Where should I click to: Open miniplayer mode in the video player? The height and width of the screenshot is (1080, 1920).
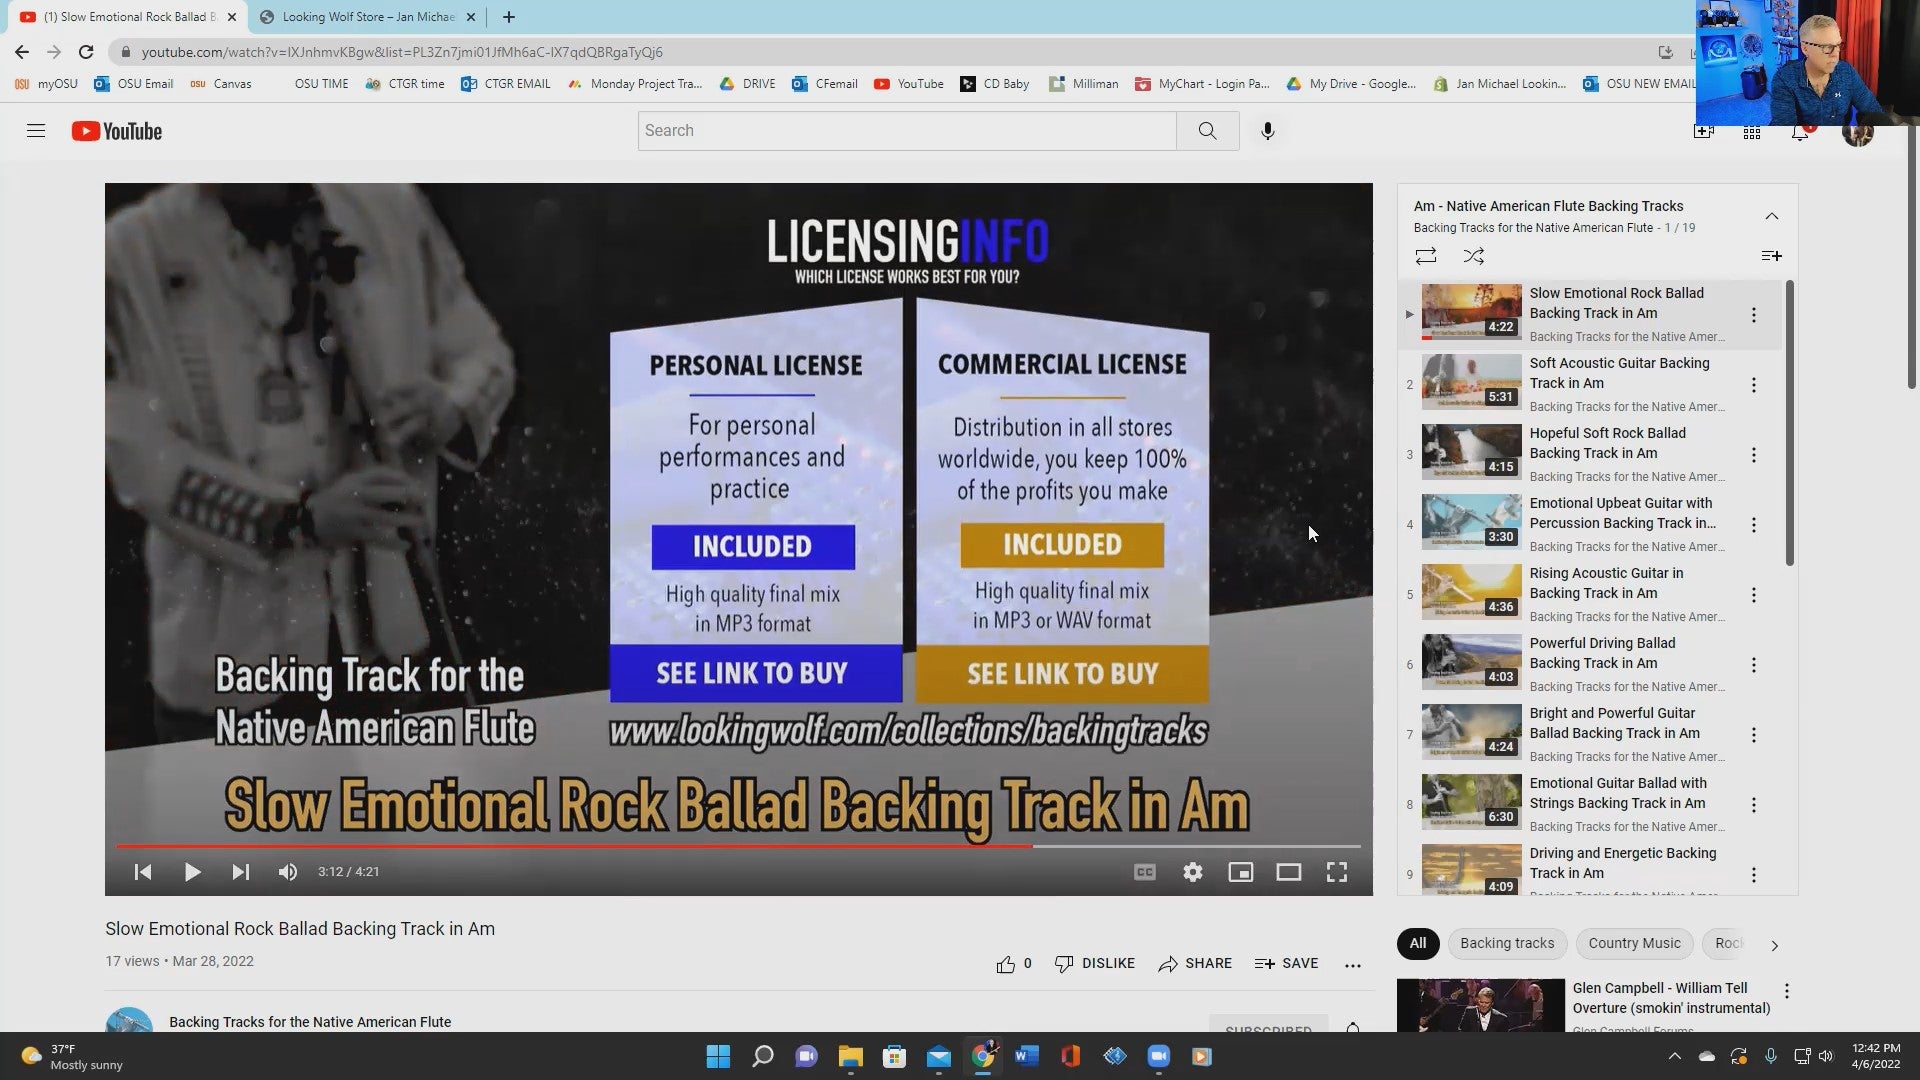tap(1240, 872)
